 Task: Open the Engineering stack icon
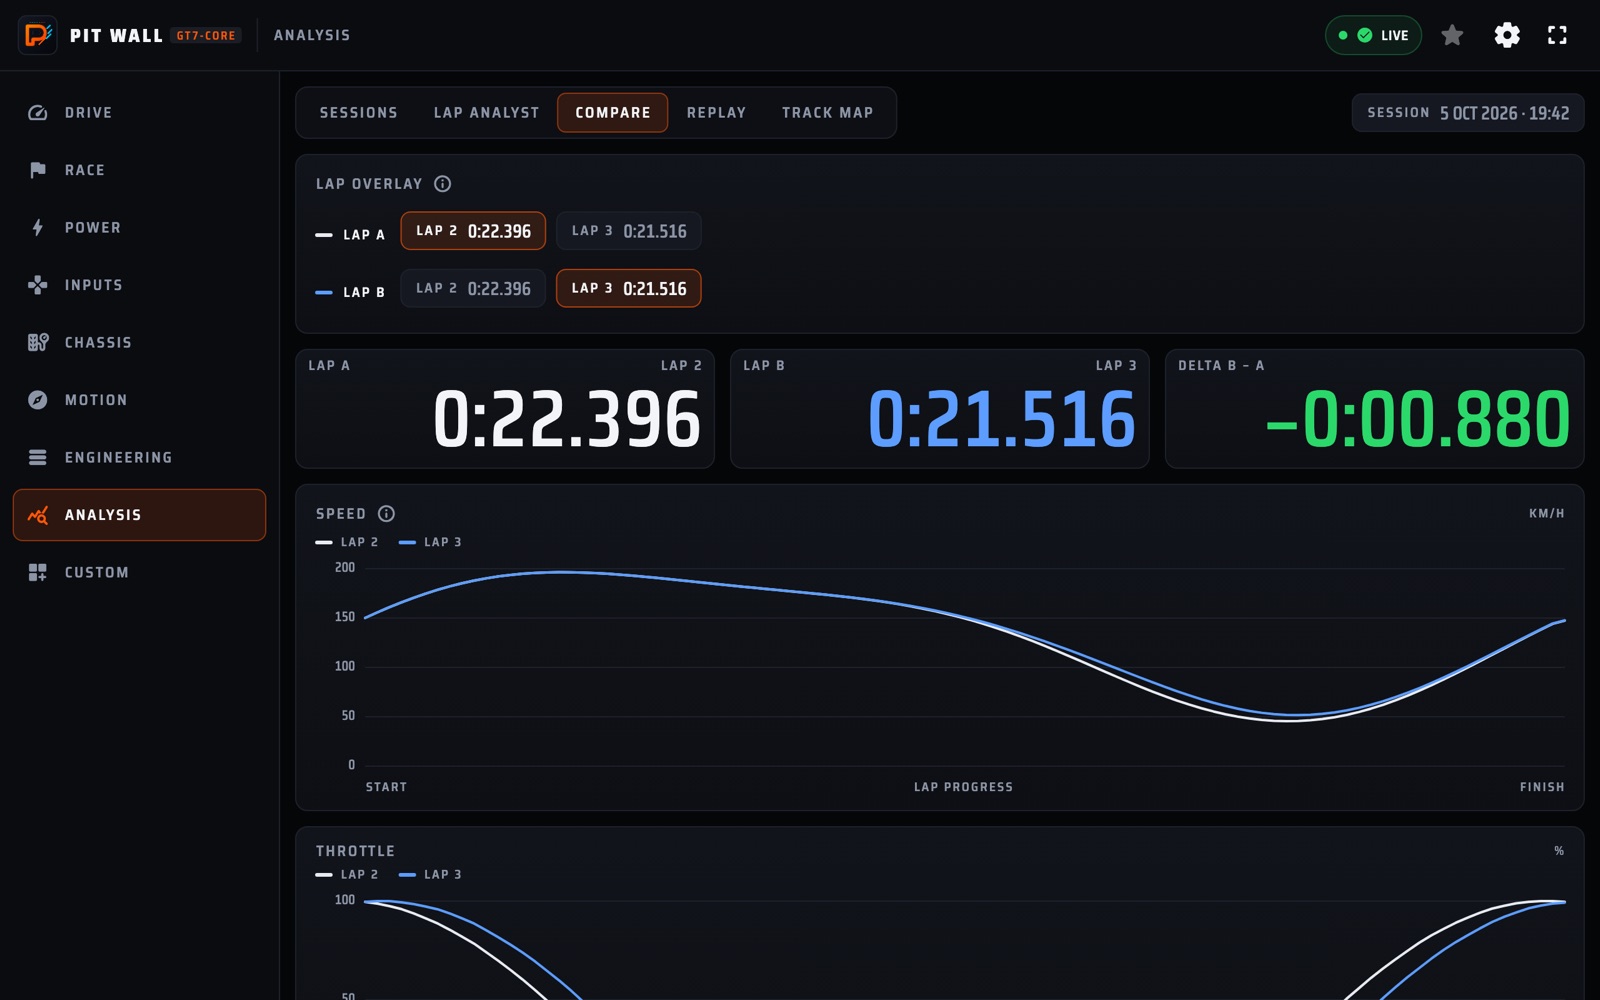click(38, 458)
